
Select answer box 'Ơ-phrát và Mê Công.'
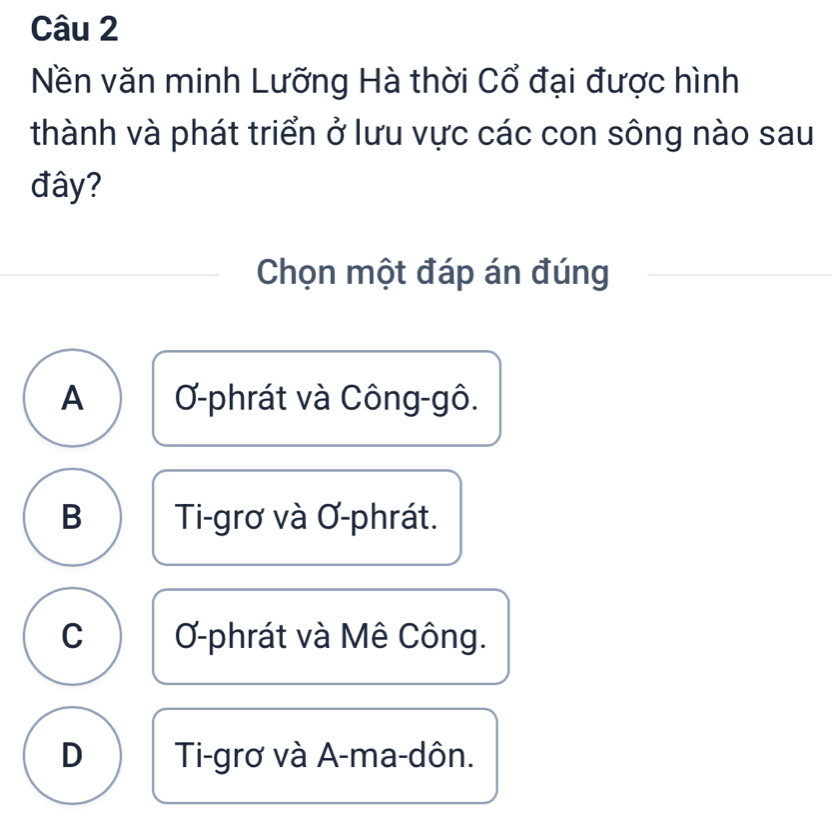(330, 636)
